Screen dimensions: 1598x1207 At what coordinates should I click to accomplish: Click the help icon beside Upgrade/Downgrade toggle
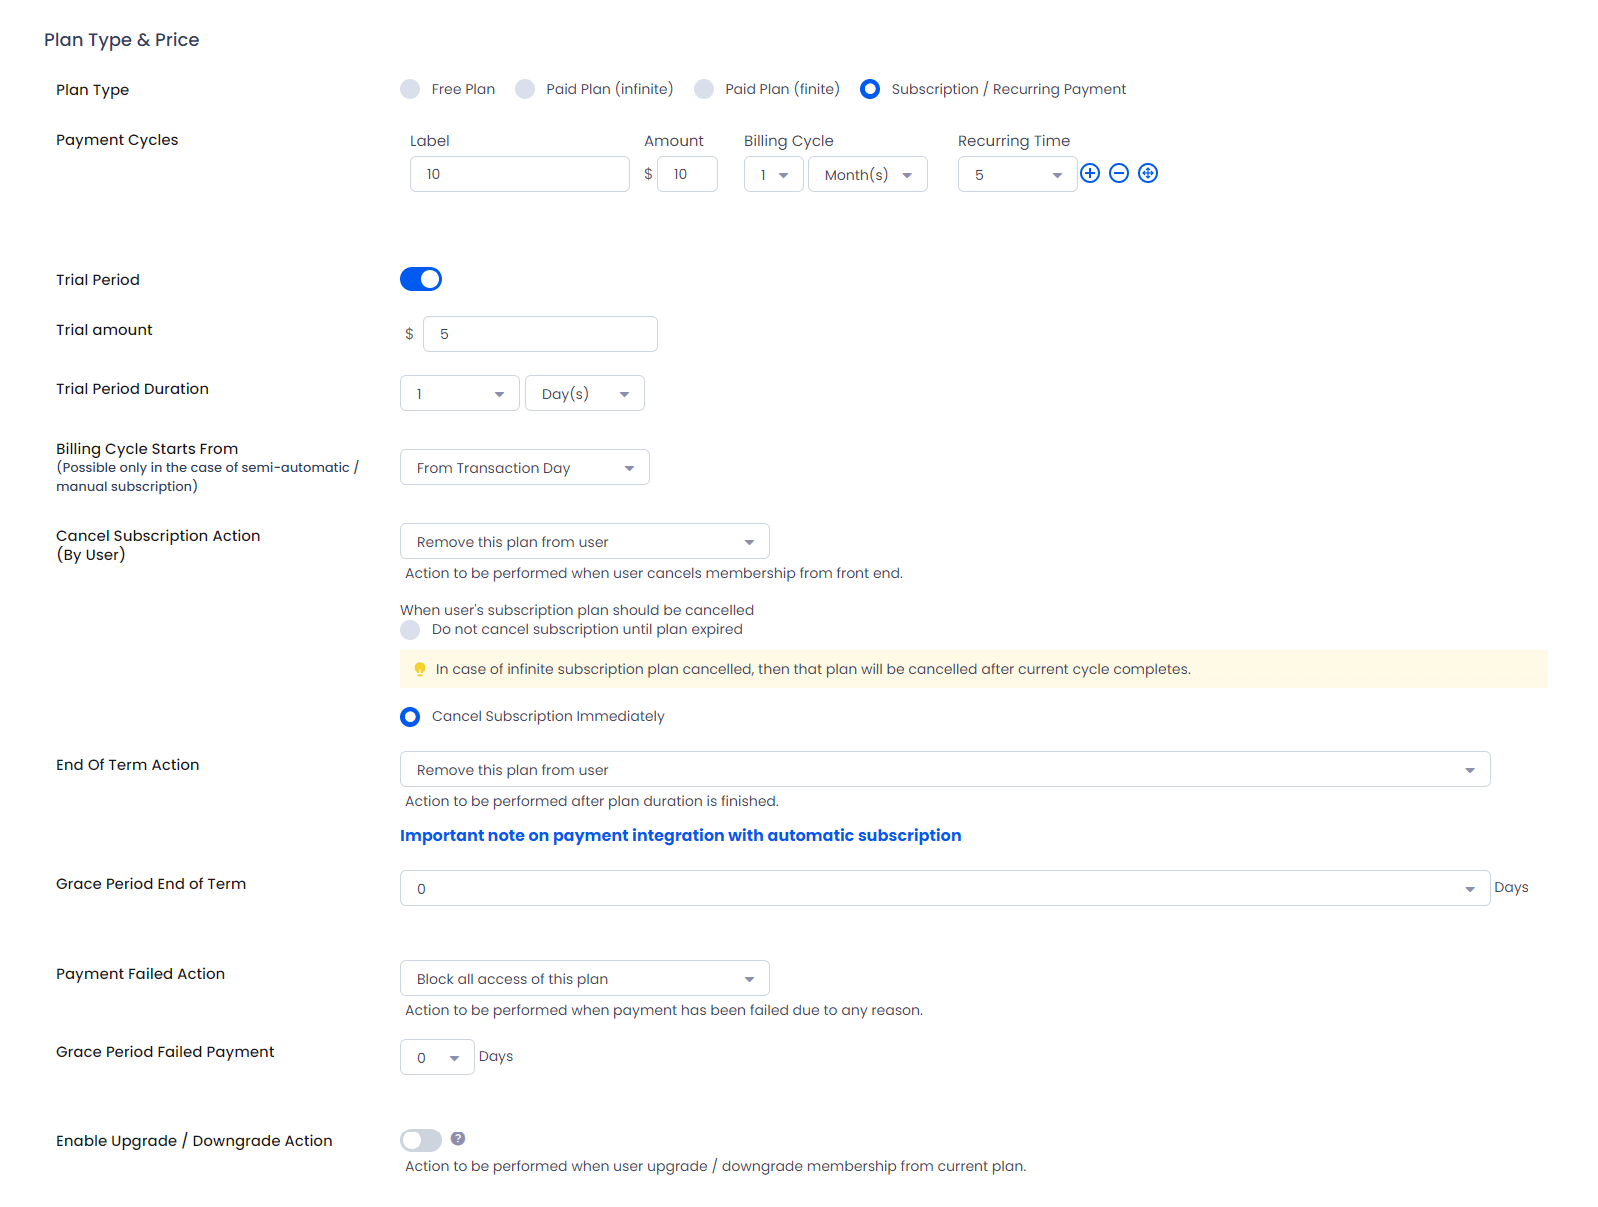(458, 1139)
